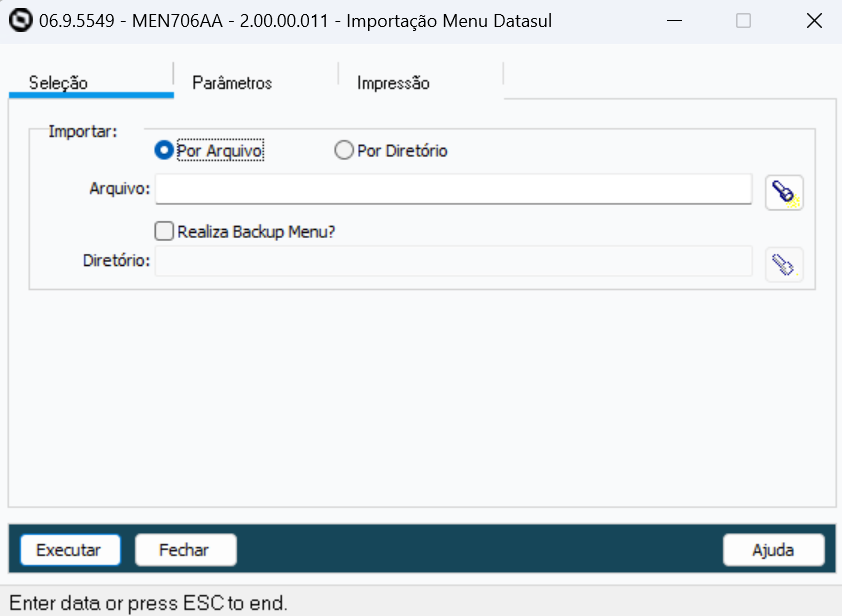Select the Por Arquivo radio button
The height and width of the screenshot is (616, 842).
click(163, 150)
